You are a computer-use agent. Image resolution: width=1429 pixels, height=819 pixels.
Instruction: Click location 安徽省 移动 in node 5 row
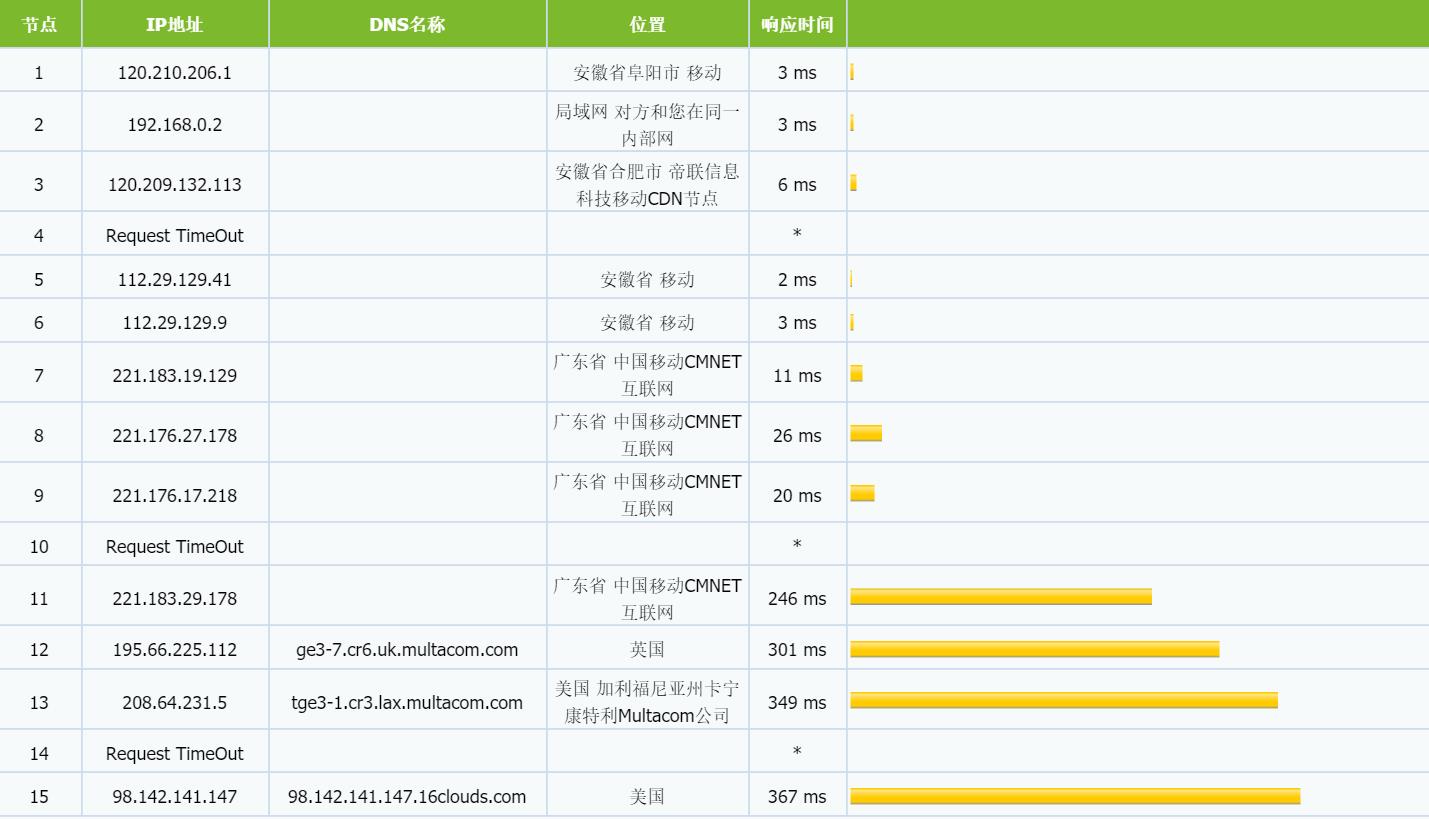[x=647, y=280]
